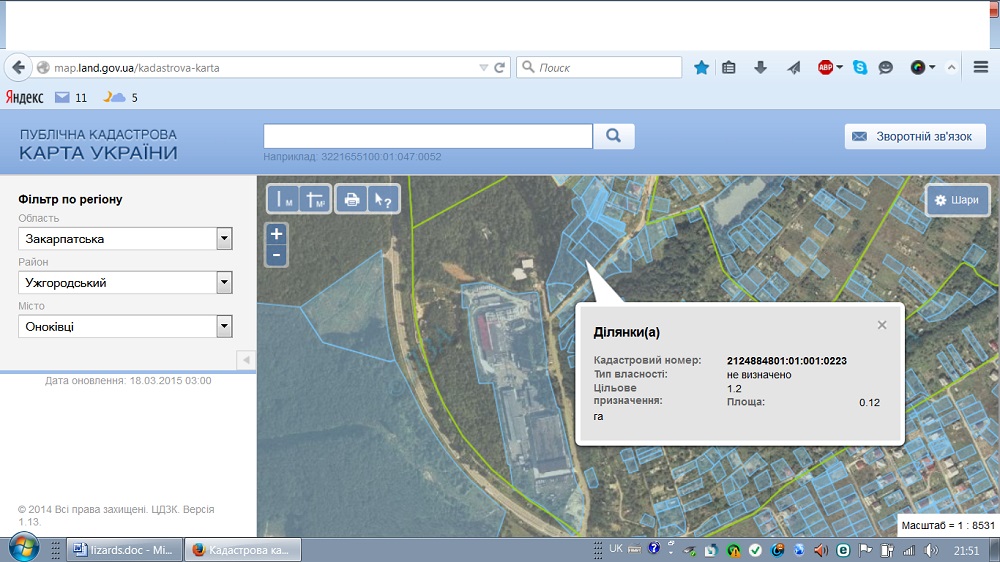Open the Firefox hamburger menu
The width and height of the screenshot is (1000, 562).
[x=980, y=68]
